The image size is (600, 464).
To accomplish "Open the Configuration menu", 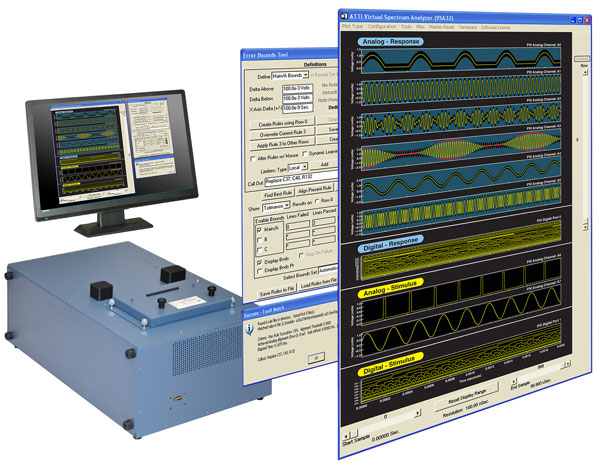I will (x=382, y=26).
